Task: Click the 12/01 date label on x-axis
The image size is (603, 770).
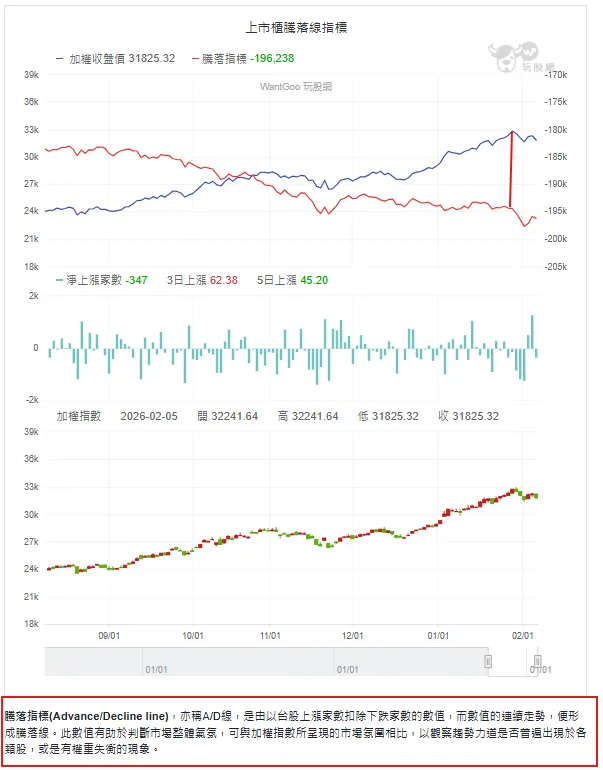Action: click(x=351, y=635)
